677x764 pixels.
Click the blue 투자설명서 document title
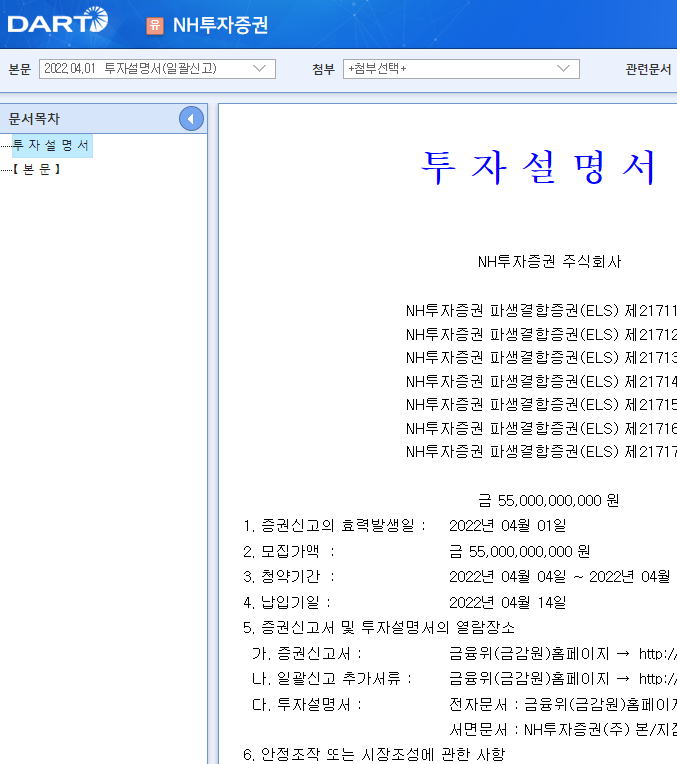538,167
